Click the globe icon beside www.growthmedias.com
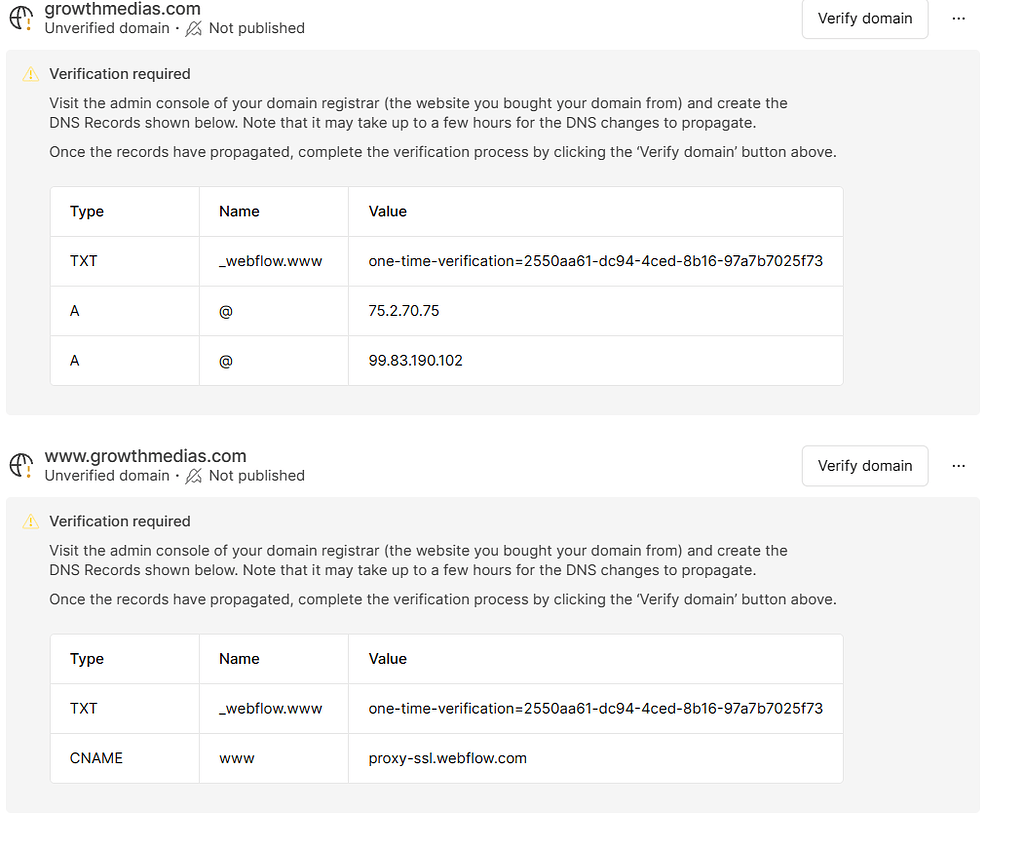The height and width of the screenshot is (848, 1024). point(21,464)
